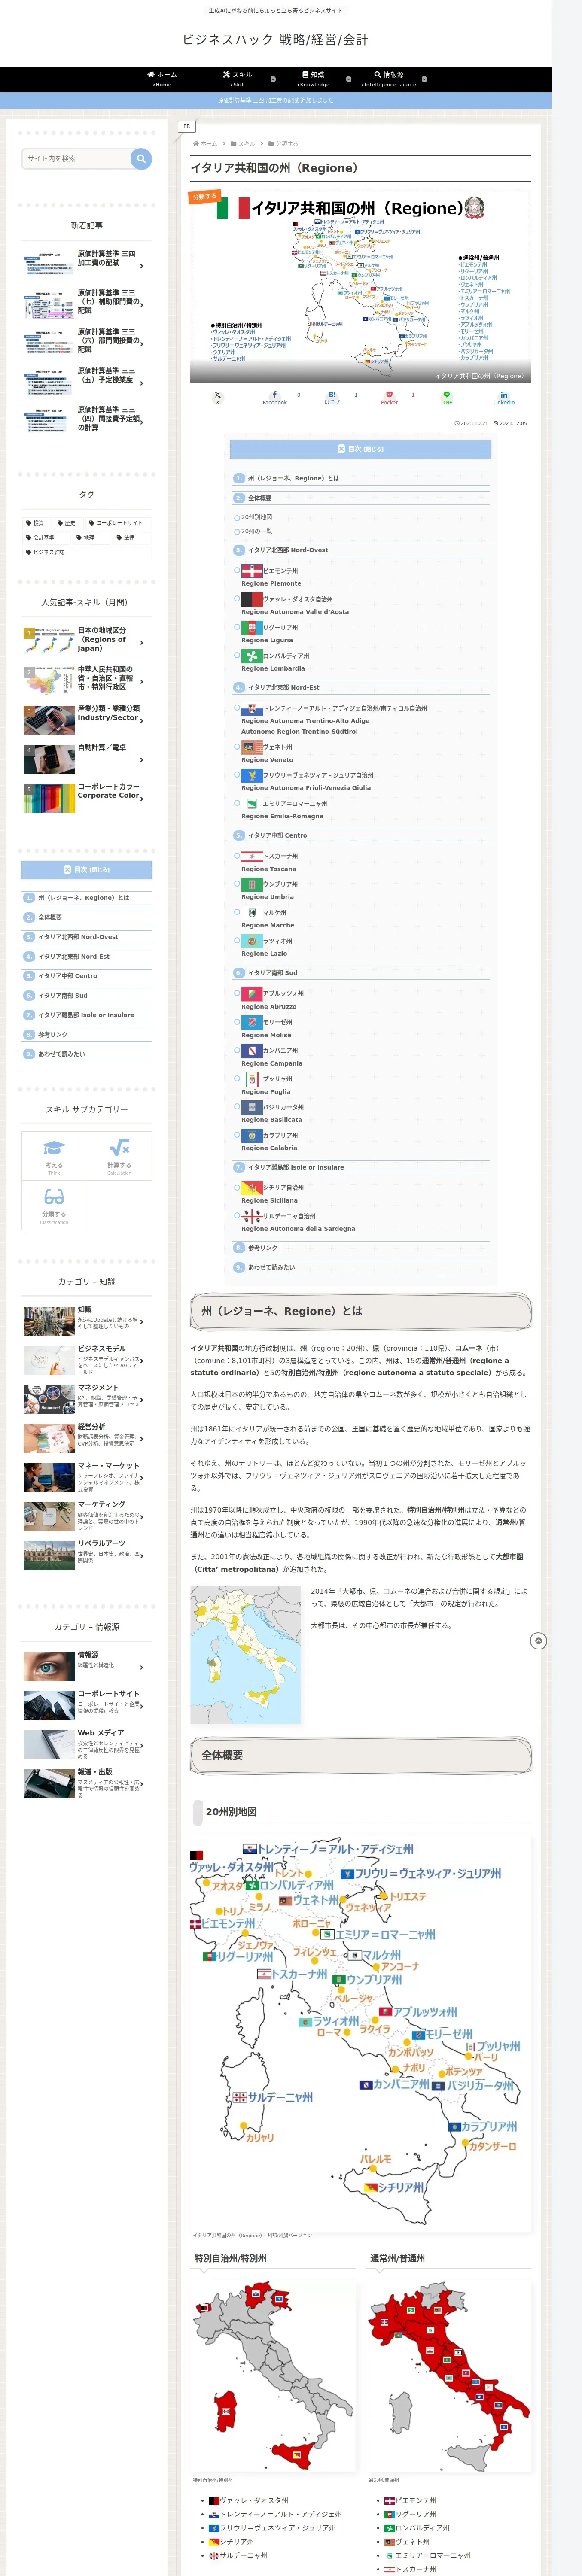Click the arrow beside 自動計算／電卓
The width and height of the screenshot is (582, 2576).
pyautogui.click(x=142, y=760)
